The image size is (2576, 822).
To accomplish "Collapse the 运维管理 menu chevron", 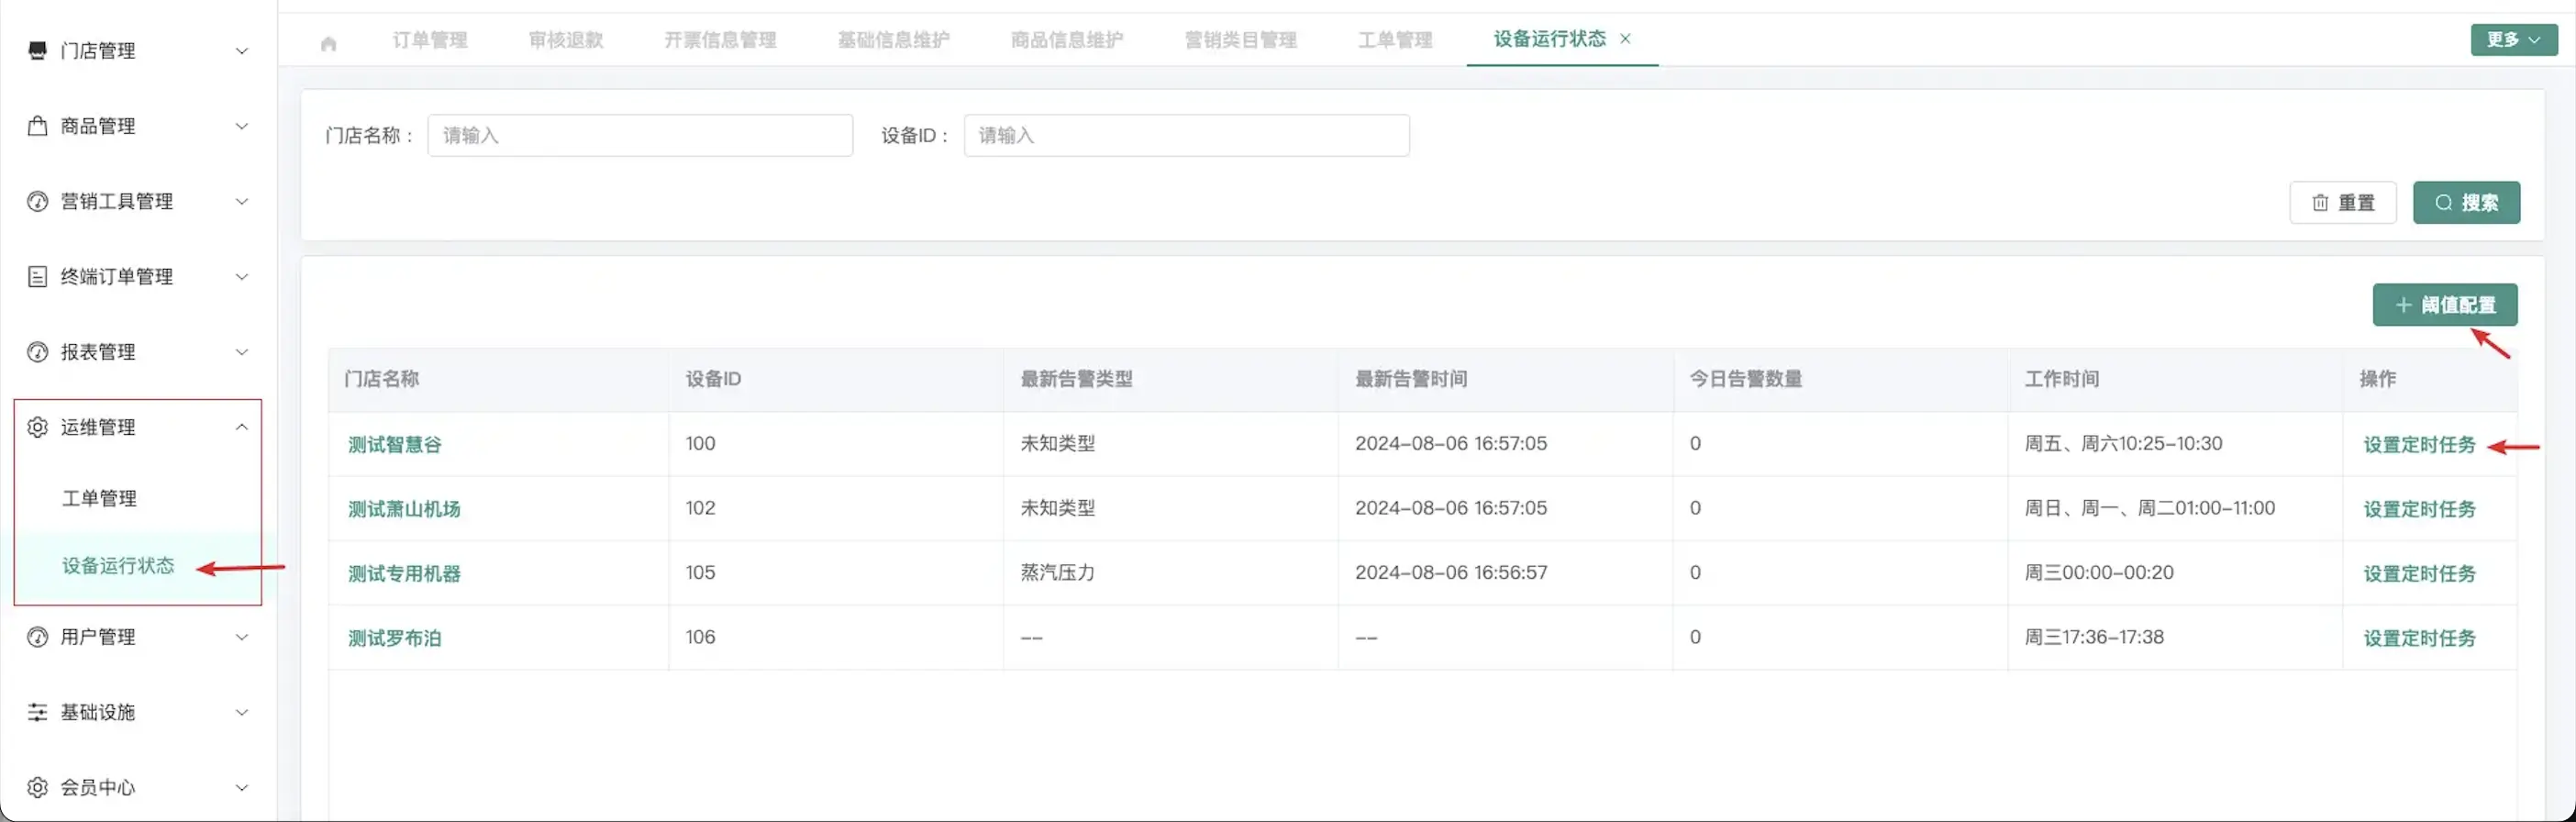I will pos(242,427).
